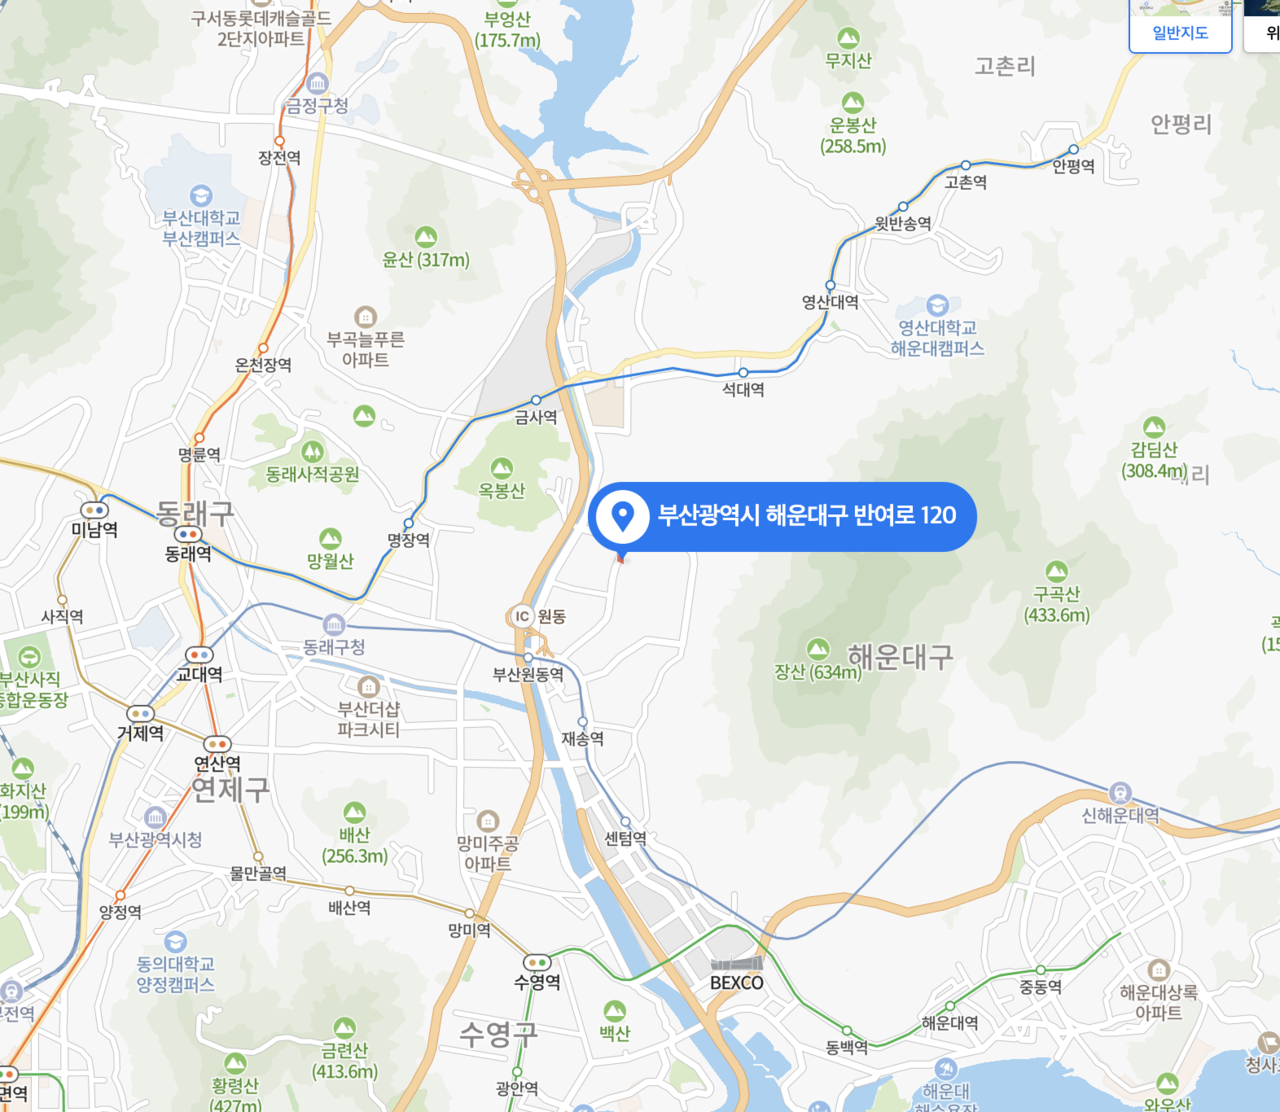Click the 신해운대역 train station icon
1280x1112 pixels.
[1120, 793]
